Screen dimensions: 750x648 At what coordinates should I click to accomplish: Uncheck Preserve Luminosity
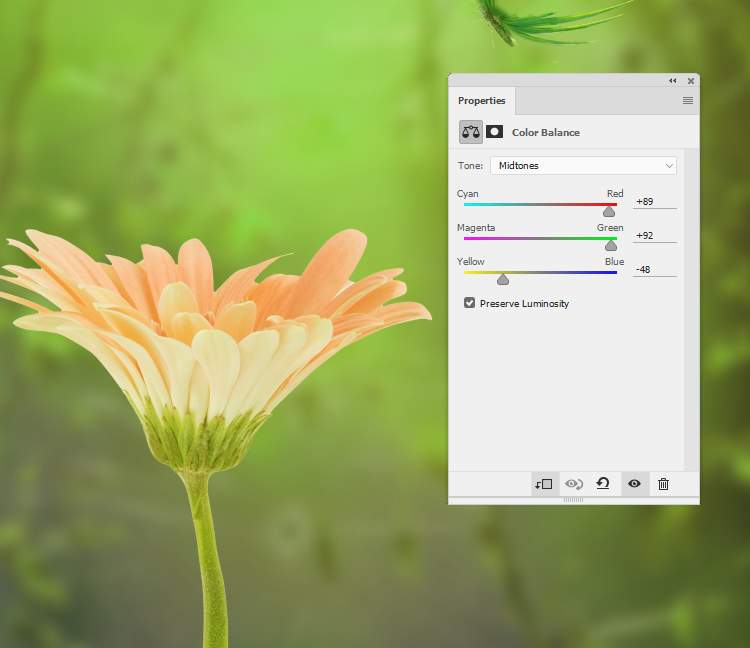(x=469, y=303)
